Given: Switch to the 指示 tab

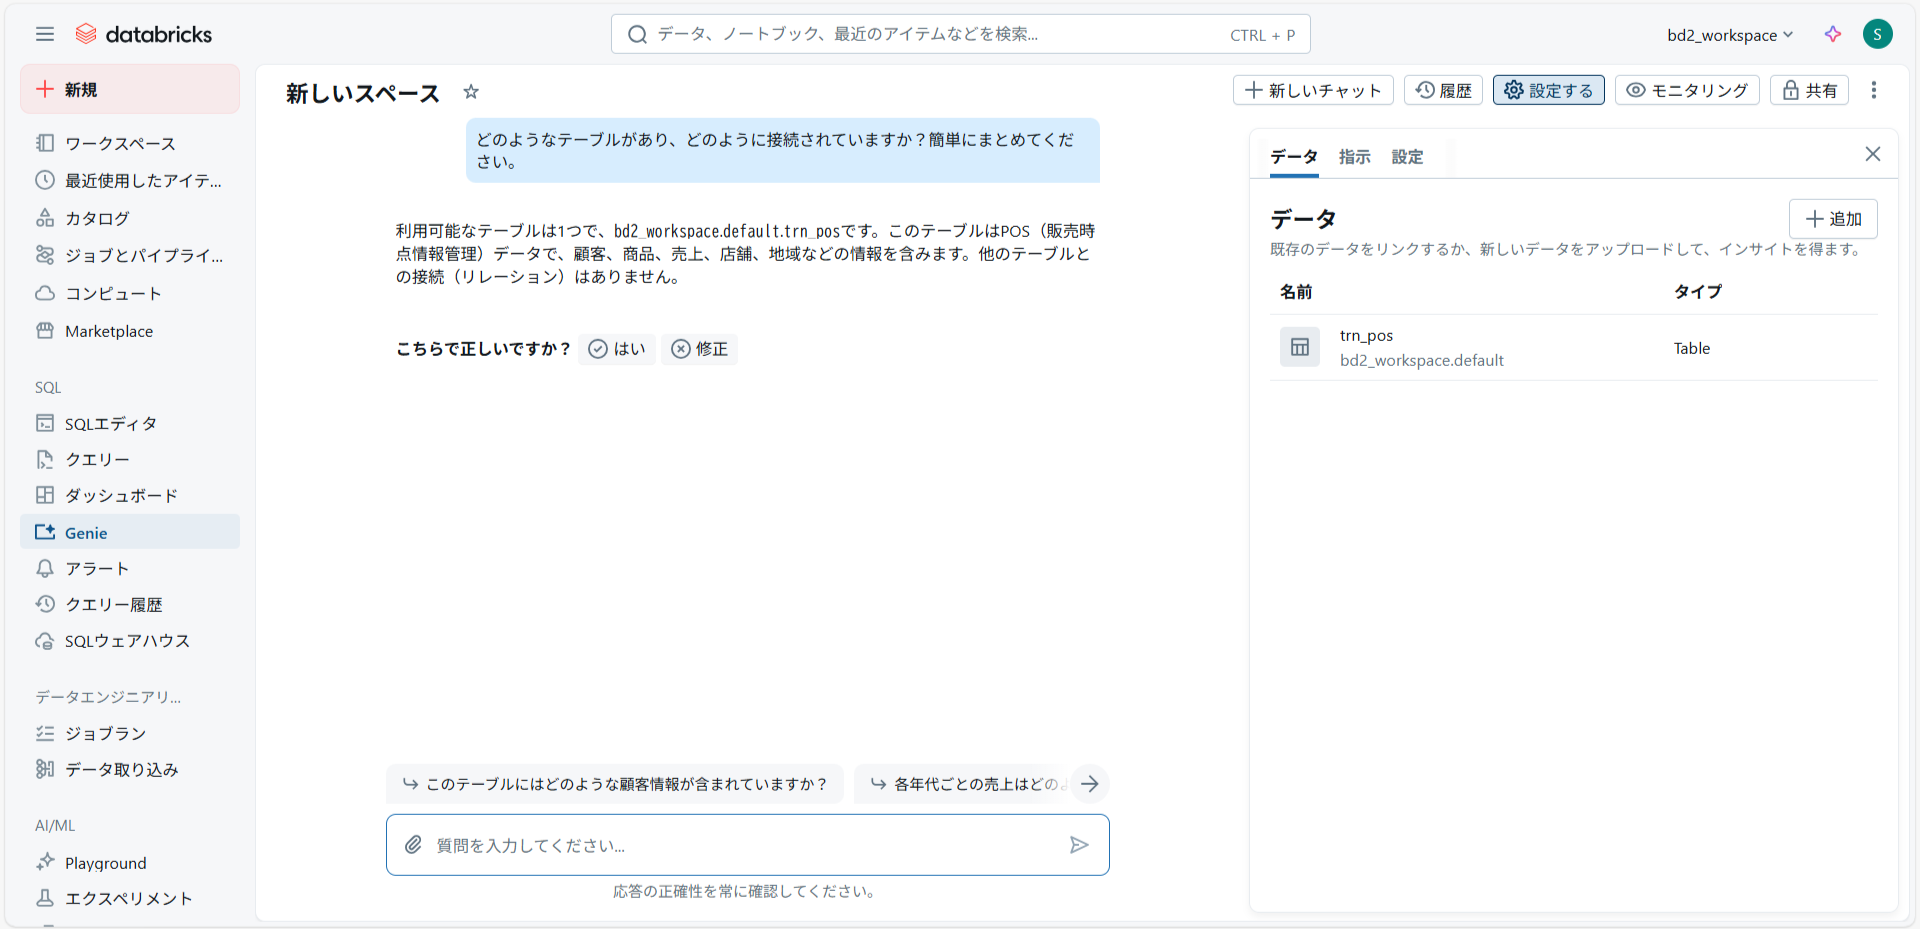Looking at the screenshot, I should point(1354,157).
